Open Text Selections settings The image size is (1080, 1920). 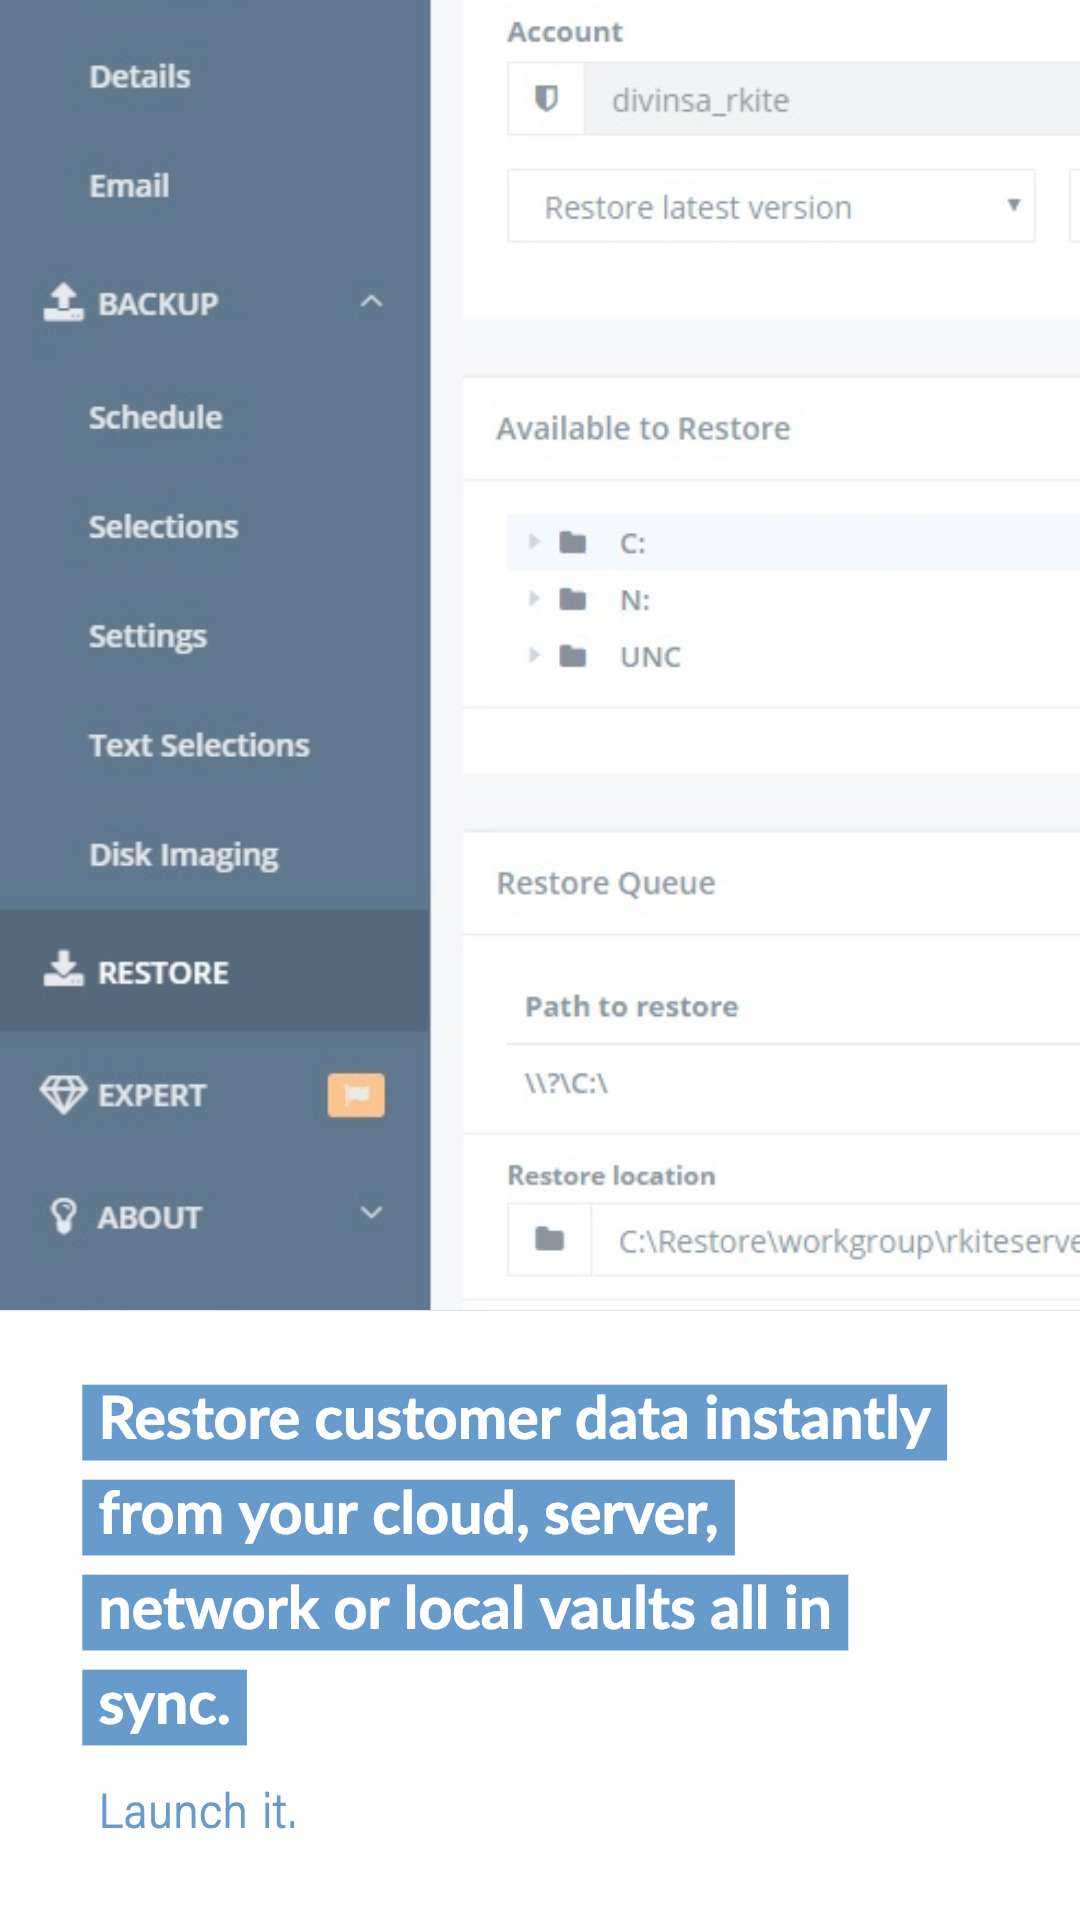click(x=198, y=744)
